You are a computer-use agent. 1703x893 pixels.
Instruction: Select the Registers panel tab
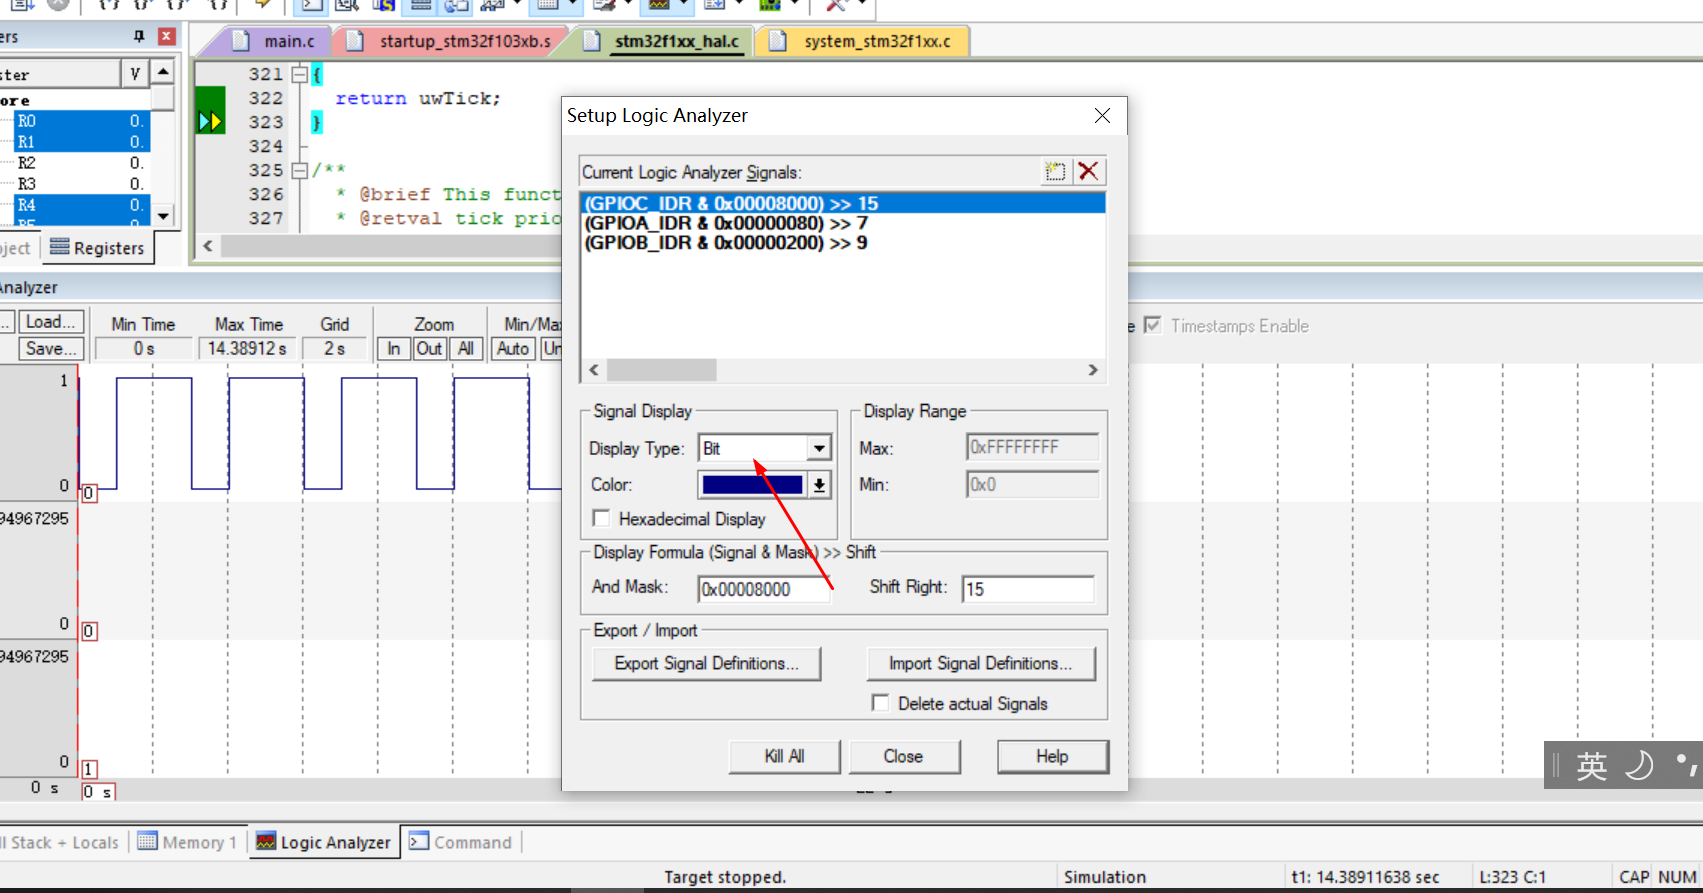pyautogui.click(x=98, y=248)
